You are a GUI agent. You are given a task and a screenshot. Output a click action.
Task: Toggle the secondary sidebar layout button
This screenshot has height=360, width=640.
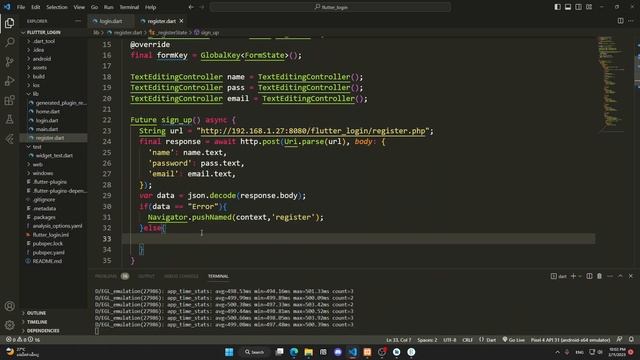(578, 7)
